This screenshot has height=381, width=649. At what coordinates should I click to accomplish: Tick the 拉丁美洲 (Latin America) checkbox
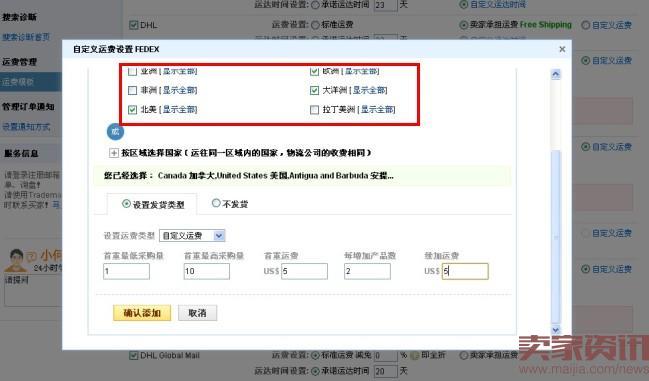click(314, 110)
